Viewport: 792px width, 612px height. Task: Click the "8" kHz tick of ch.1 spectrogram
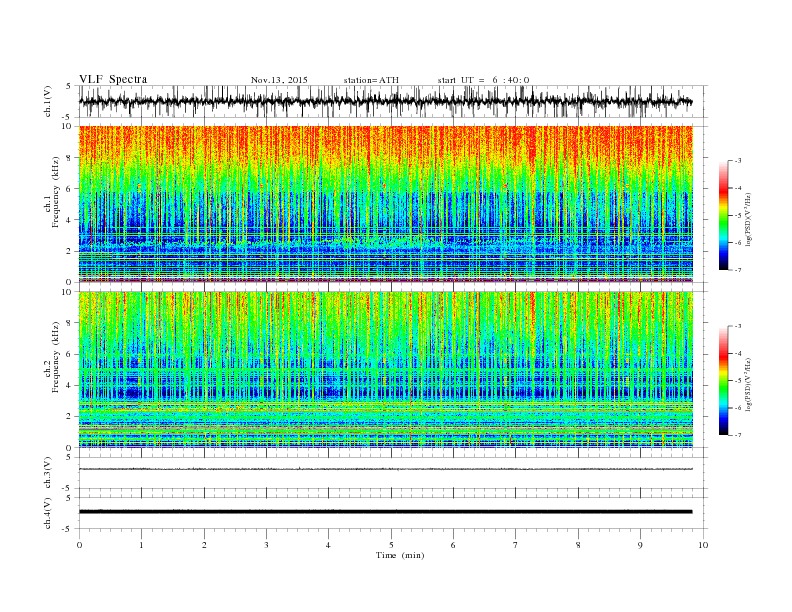point(70,158)
